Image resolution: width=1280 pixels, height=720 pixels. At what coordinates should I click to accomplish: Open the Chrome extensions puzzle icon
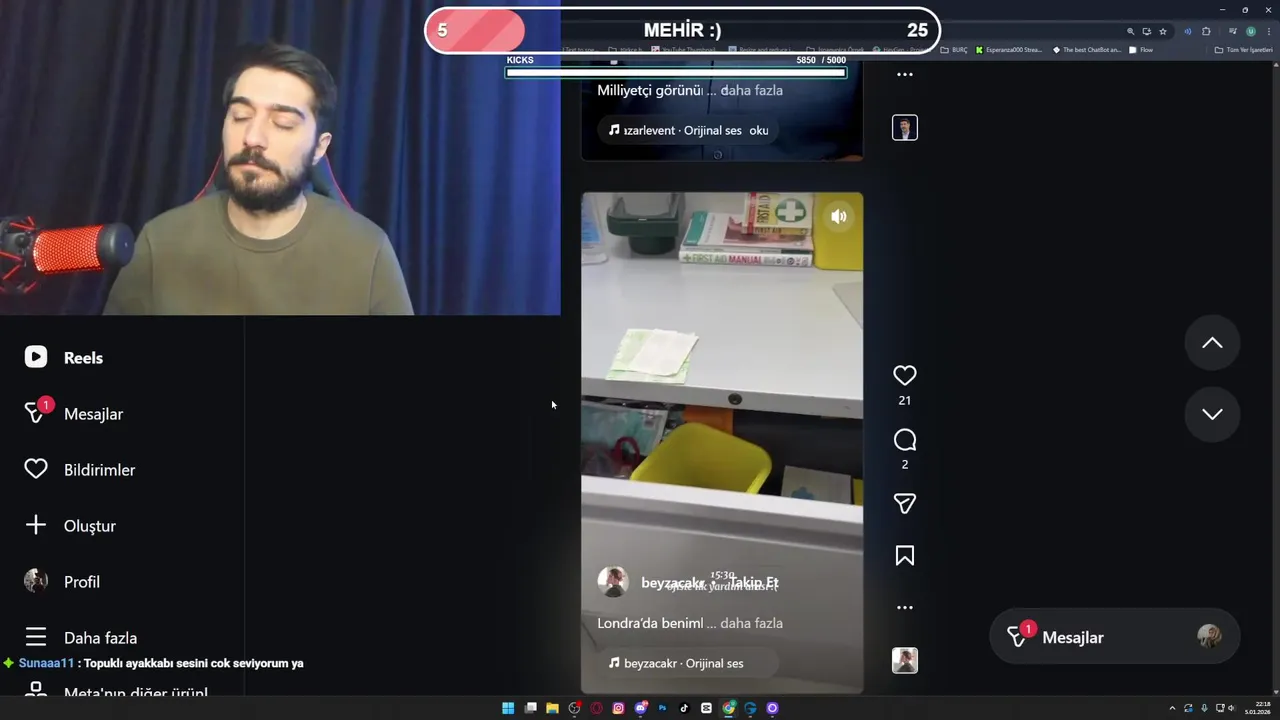pos(1206,31)
